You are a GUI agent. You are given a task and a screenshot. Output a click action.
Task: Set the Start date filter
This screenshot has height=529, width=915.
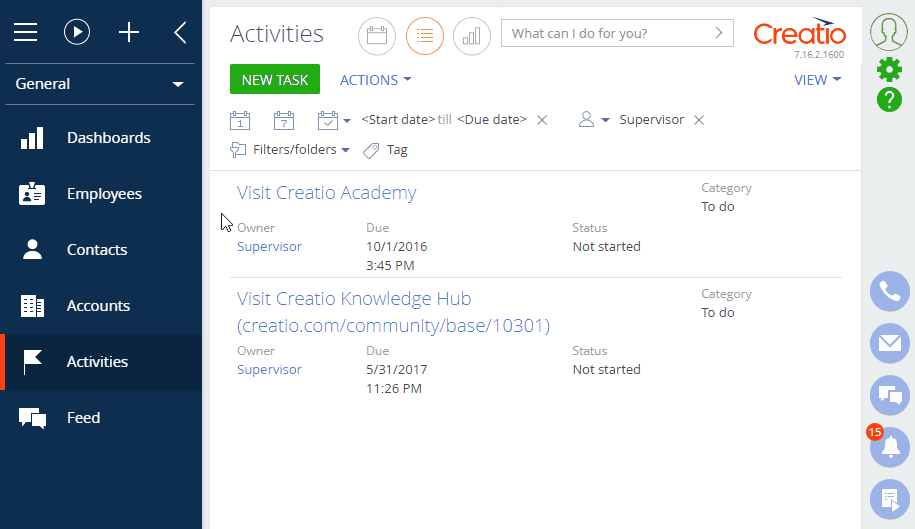point(398,120)
